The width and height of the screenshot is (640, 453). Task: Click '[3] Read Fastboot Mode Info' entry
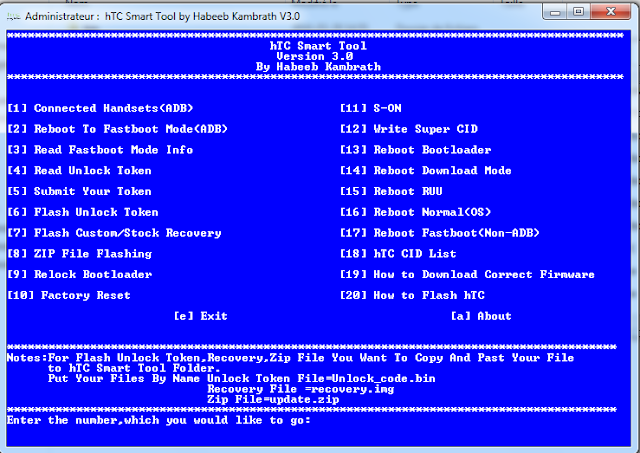point(100,150)
